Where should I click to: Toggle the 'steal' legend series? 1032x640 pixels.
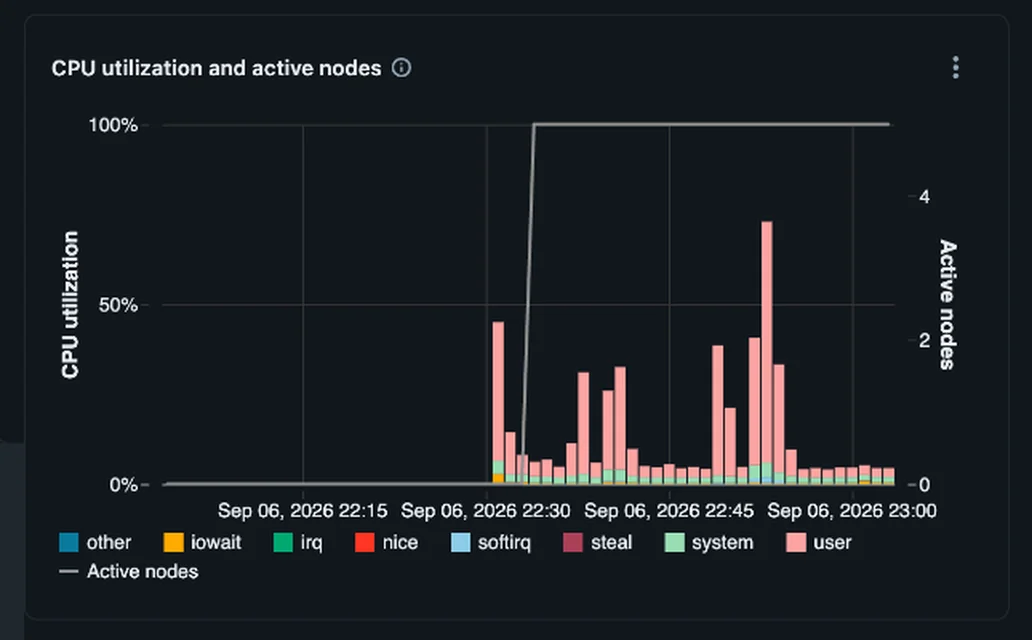(598, 543)
